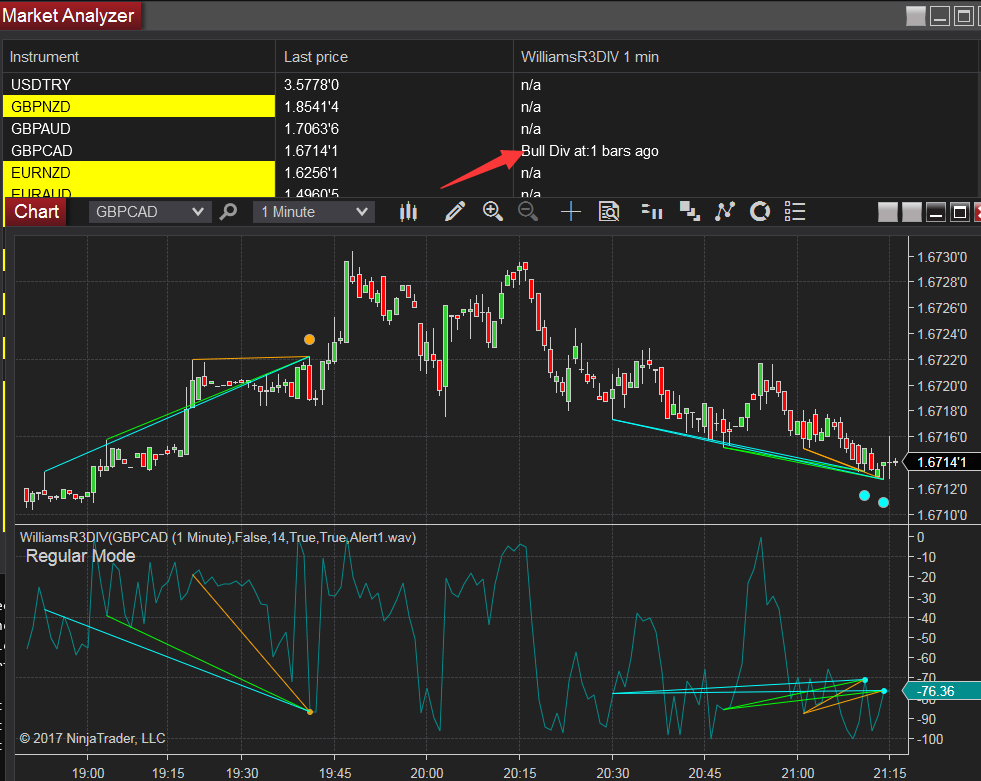Select the GBPAUD instrument row
This screenshot has width=981, height=781.
coord(139,128)
